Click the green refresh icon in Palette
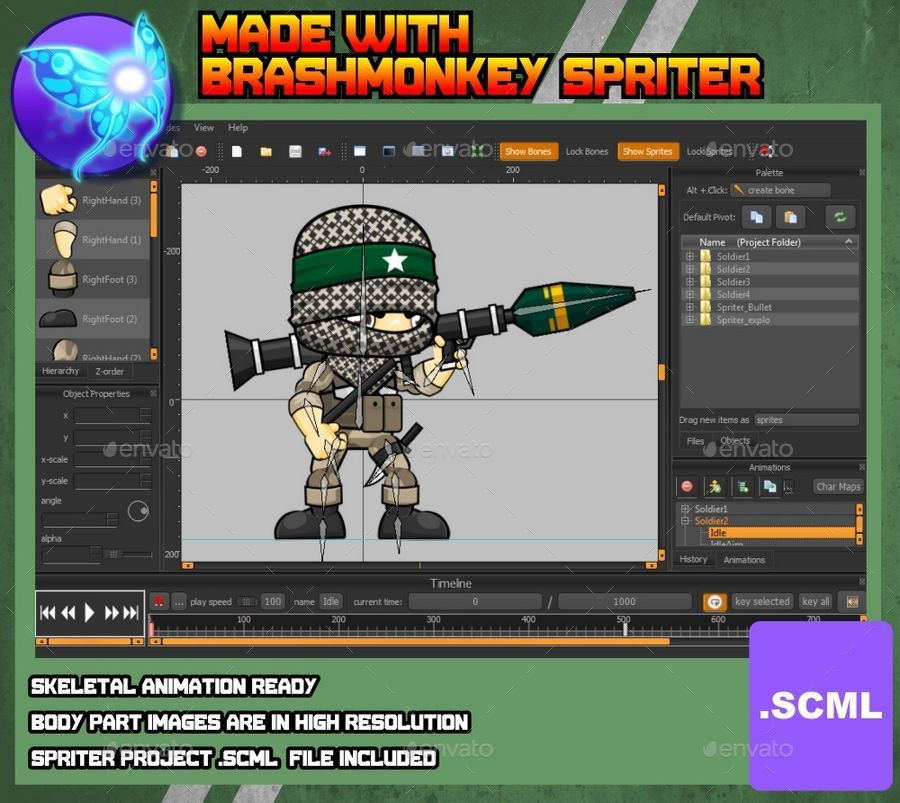The image size is (900, 803). (x=840, y=217)
